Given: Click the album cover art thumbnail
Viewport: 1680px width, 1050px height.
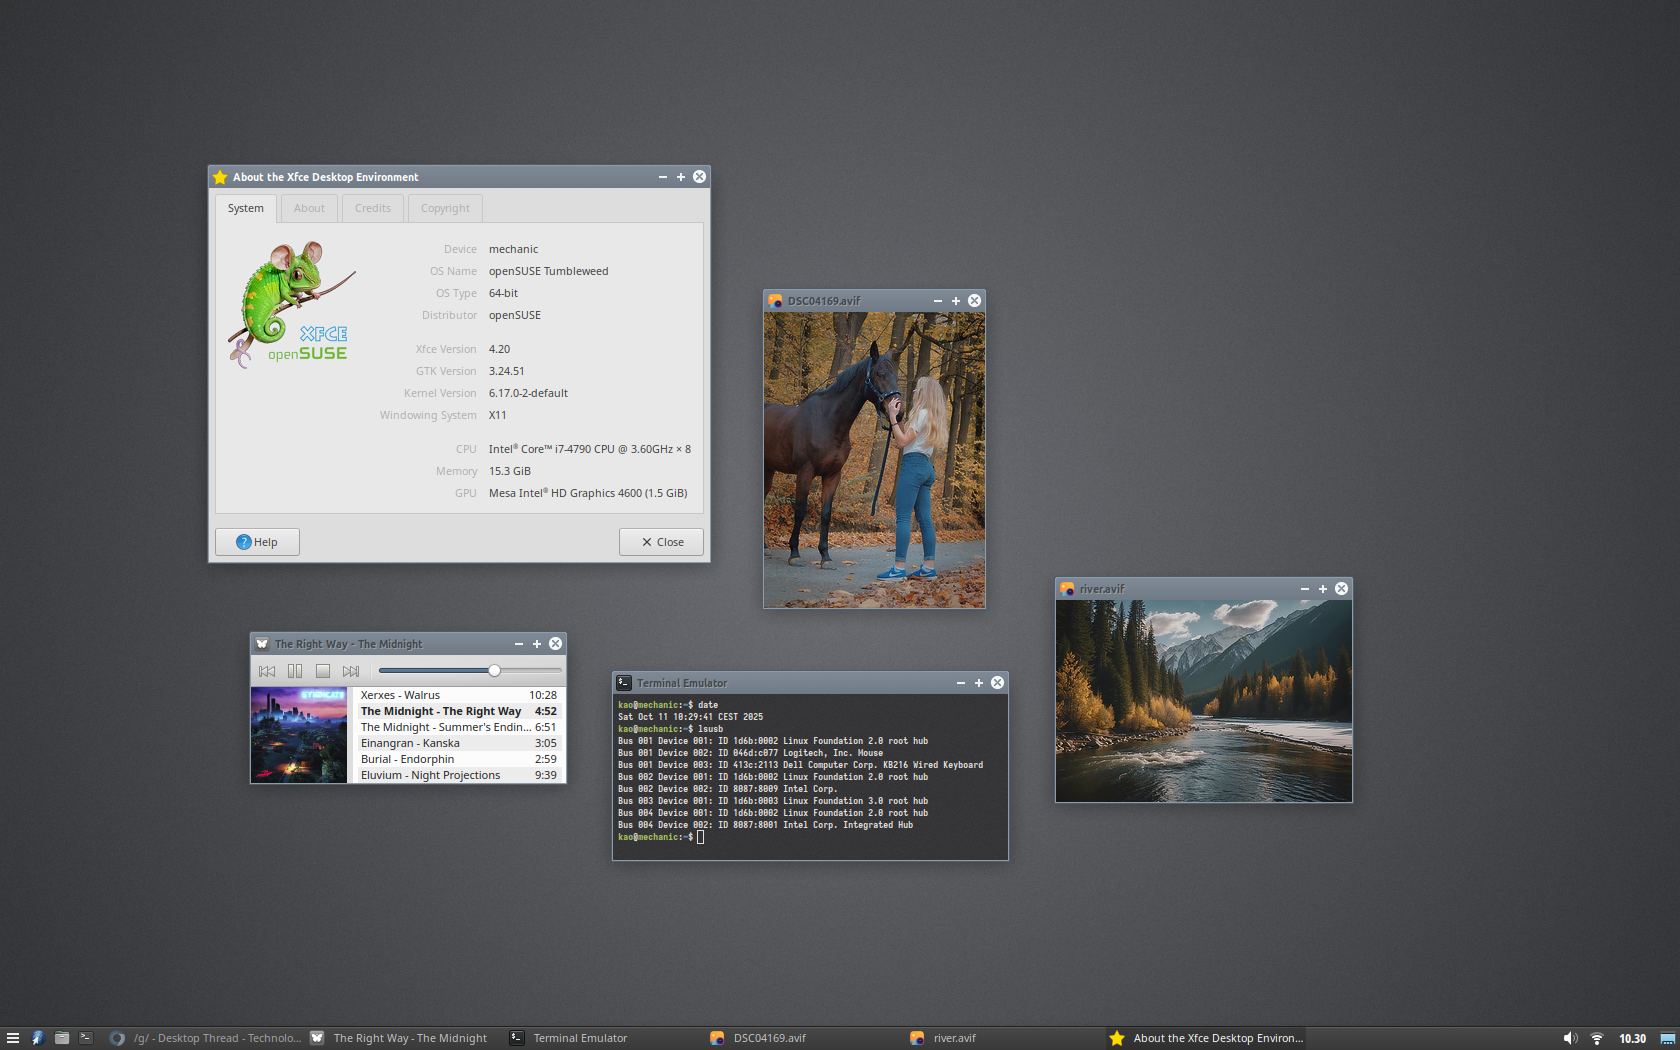Looking at the screenshot, I should (299, 735).
